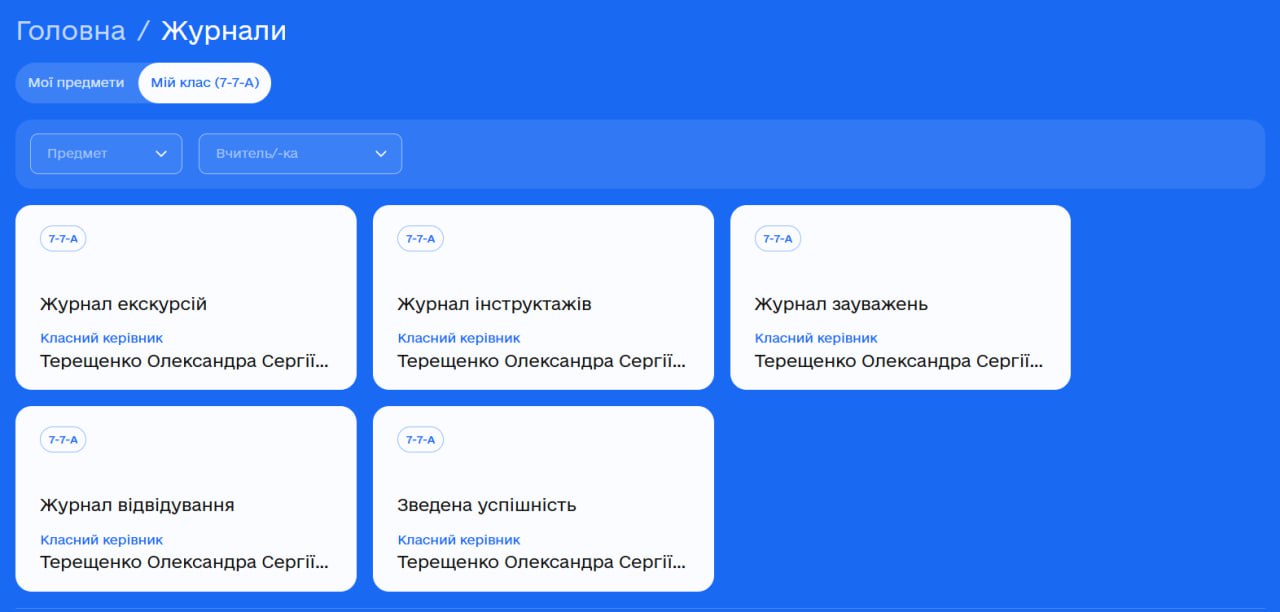Open the Журнал інструктажів card
Image resolution: width=1280 pixels, height=612 pixels.
click(543, 297)
